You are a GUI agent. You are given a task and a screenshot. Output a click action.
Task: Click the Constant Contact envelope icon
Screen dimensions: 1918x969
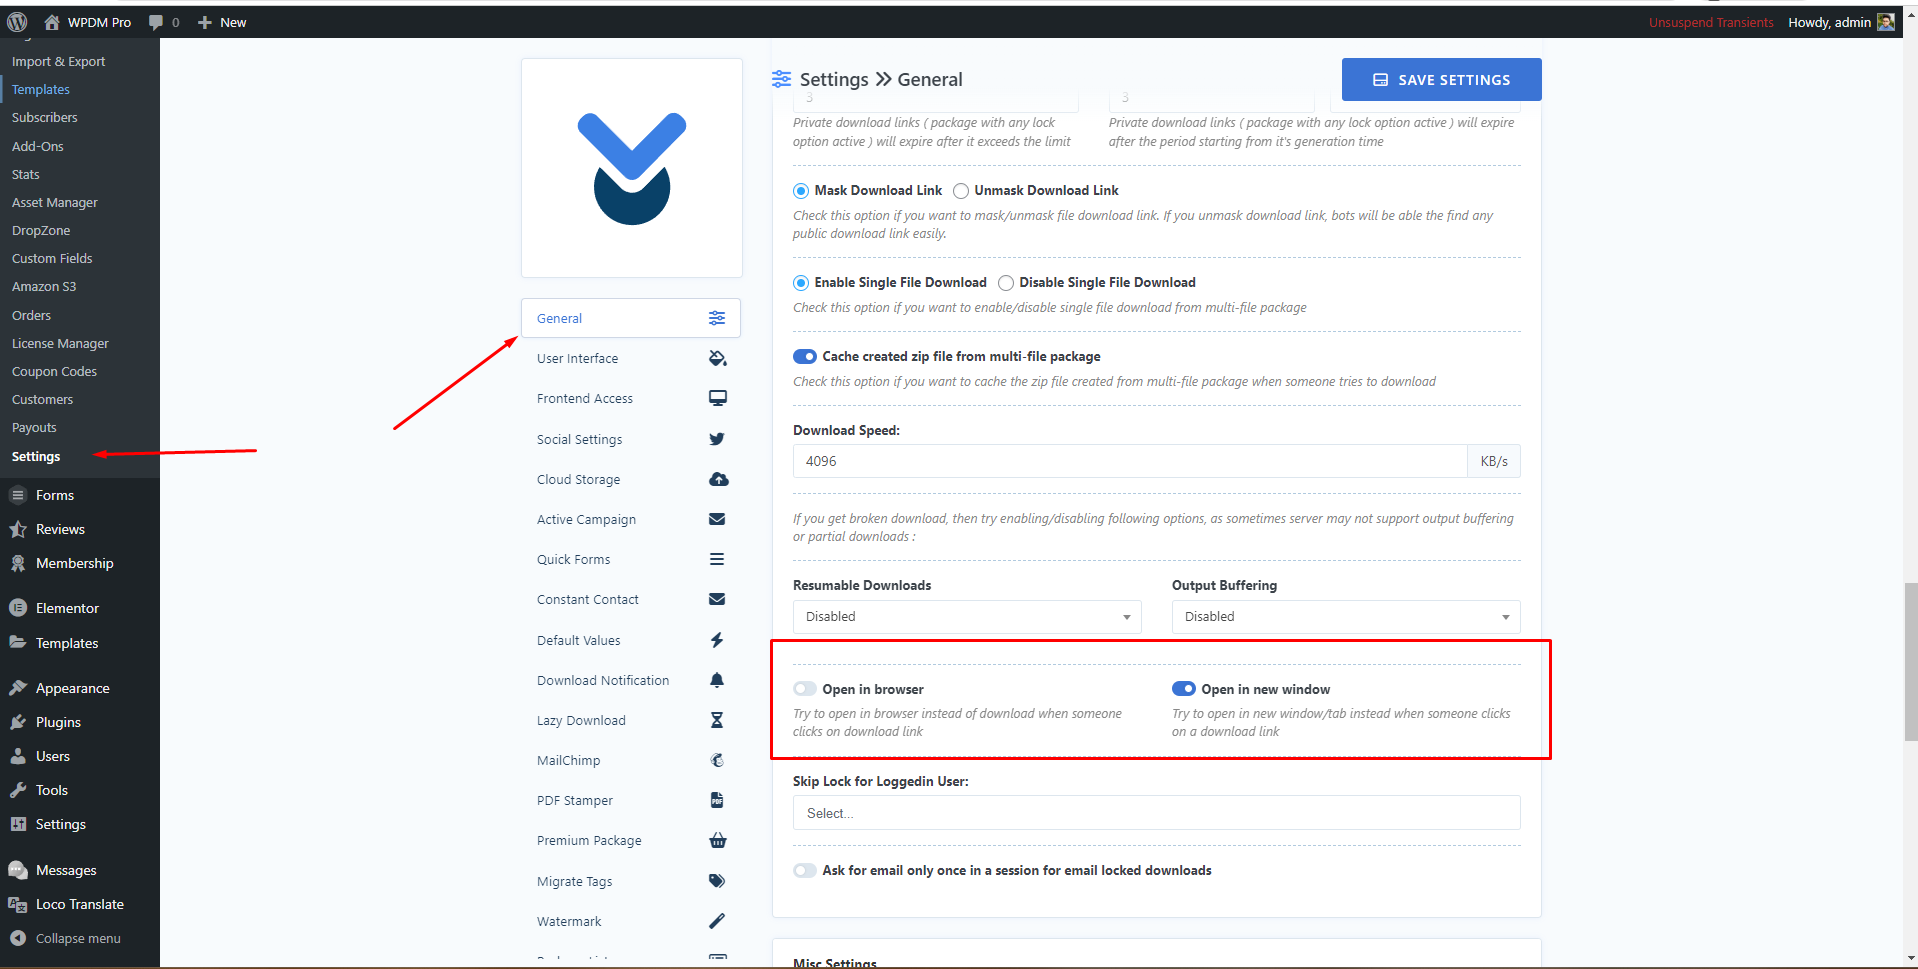[x=717, y=599]
